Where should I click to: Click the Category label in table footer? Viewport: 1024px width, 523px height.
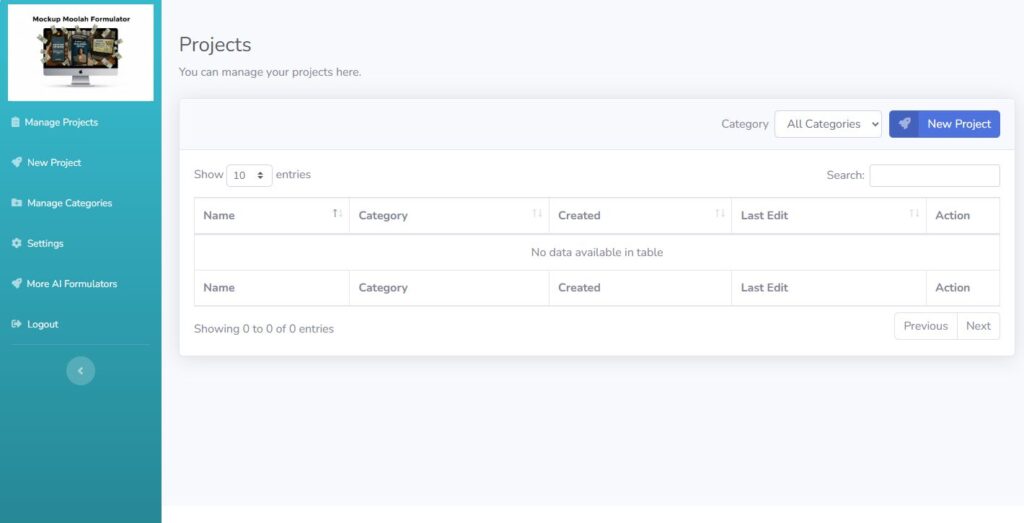click(x=383, y=287)
